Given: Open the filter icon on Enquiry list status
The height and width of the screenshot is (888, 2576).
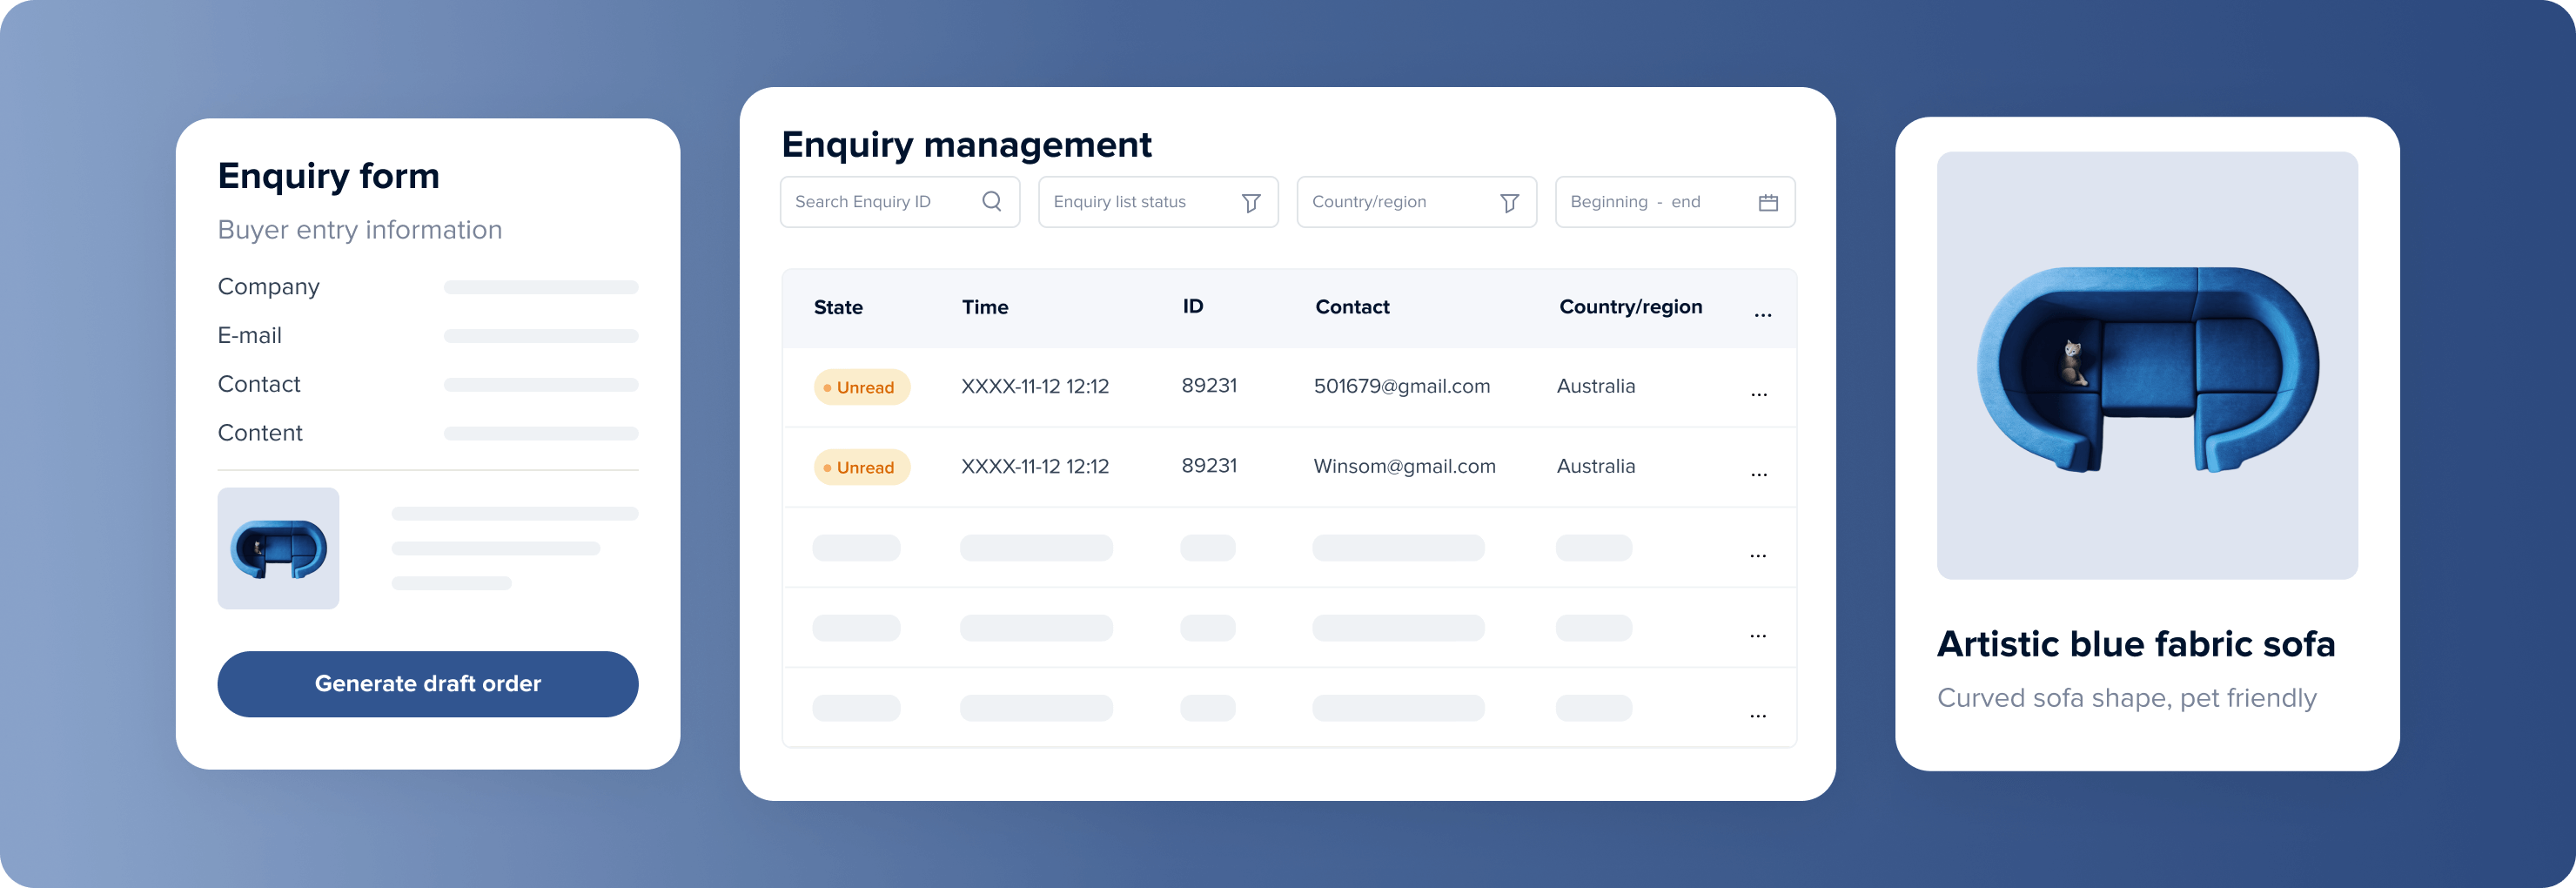Looking at the screenshot, I should click(x=1252, y=202).
